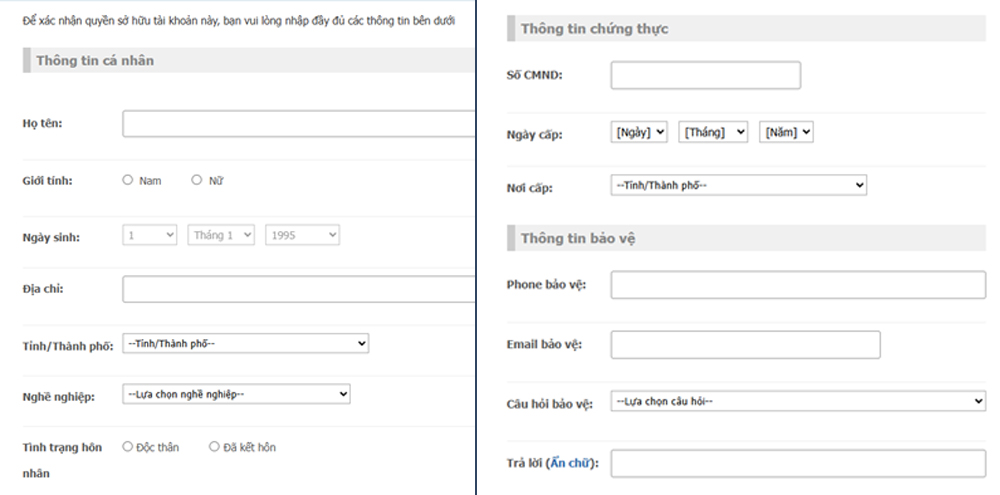Open the birth month Tháng 1 dropdown
The height and width of the screenshot is (495, 1000).
tap(223, 235)
